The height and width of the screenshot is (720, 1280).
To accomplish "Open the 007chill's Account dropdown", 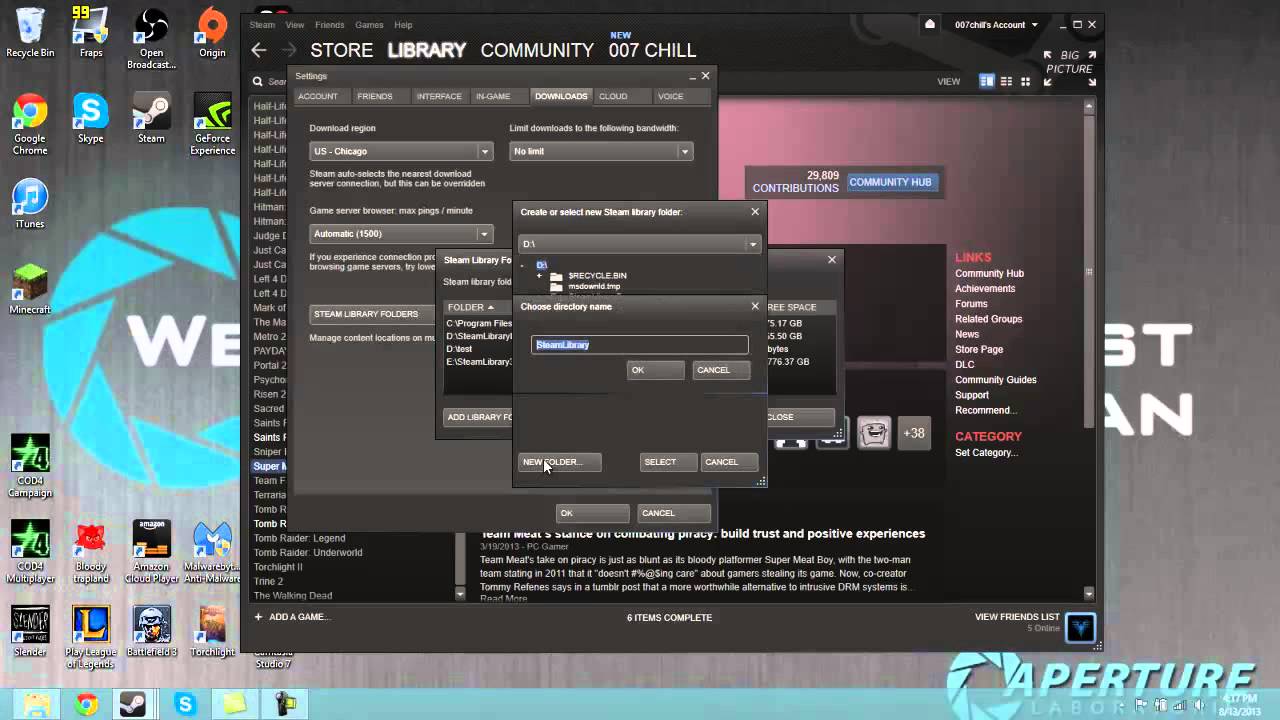I will click(996, 25).
